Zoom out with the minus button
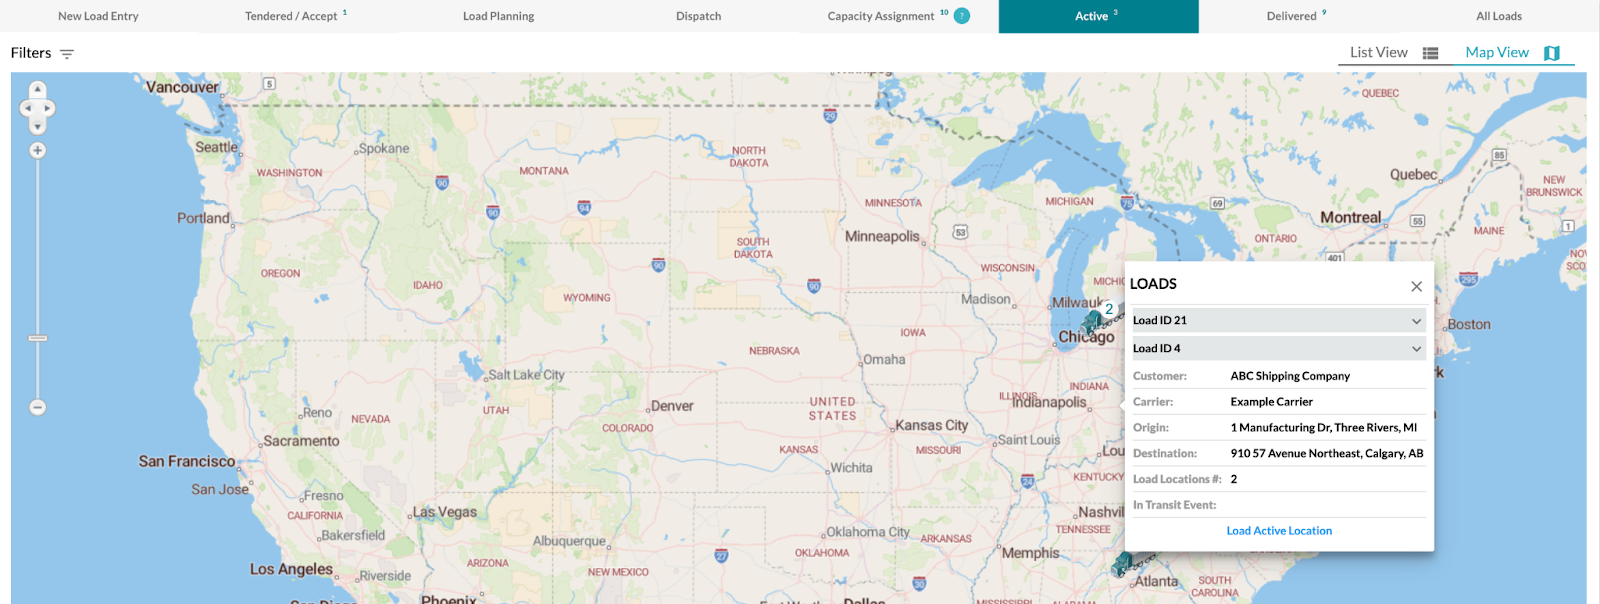The height and width of the screenshot is (604, 1600). (37, 407)
